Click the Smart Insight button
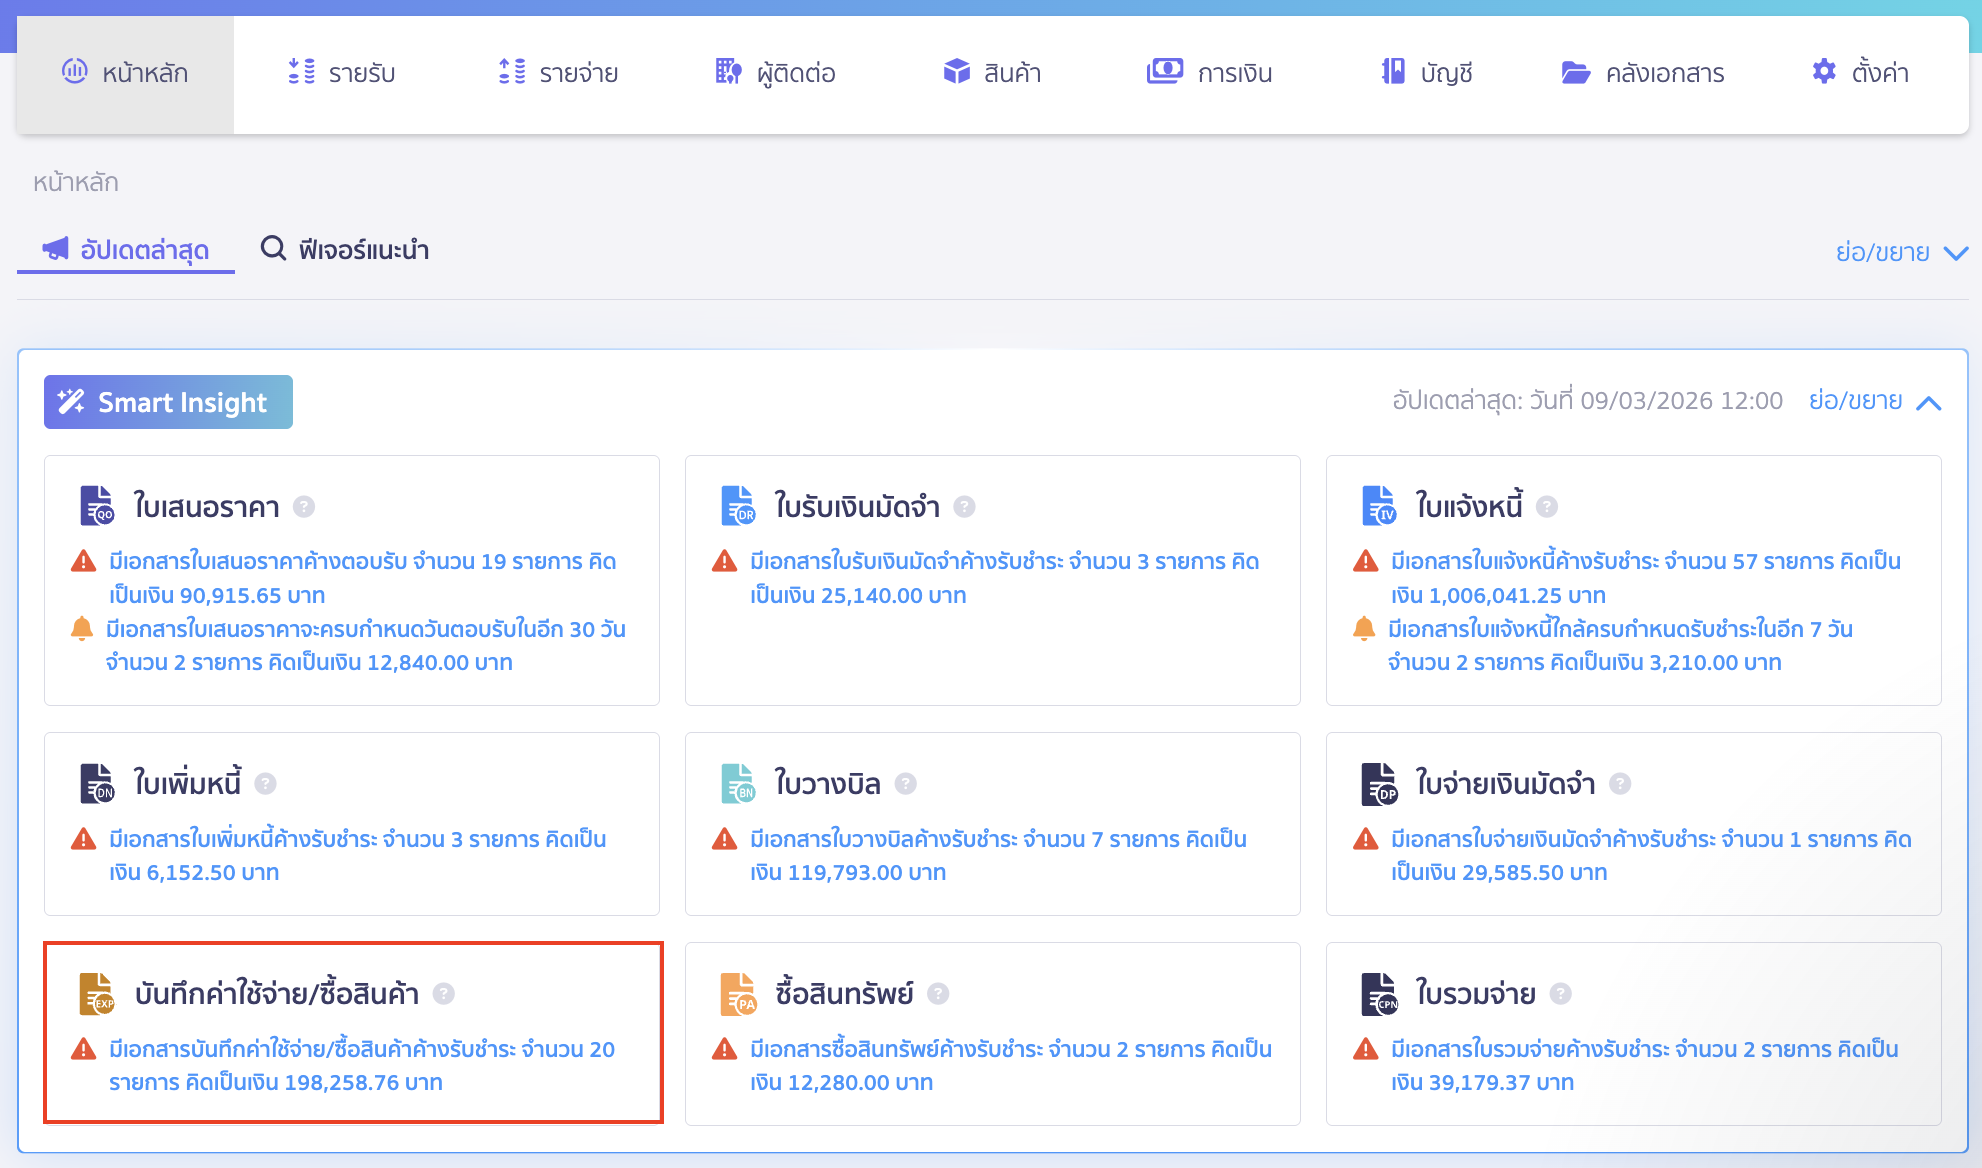 click(x=168, y=402)
